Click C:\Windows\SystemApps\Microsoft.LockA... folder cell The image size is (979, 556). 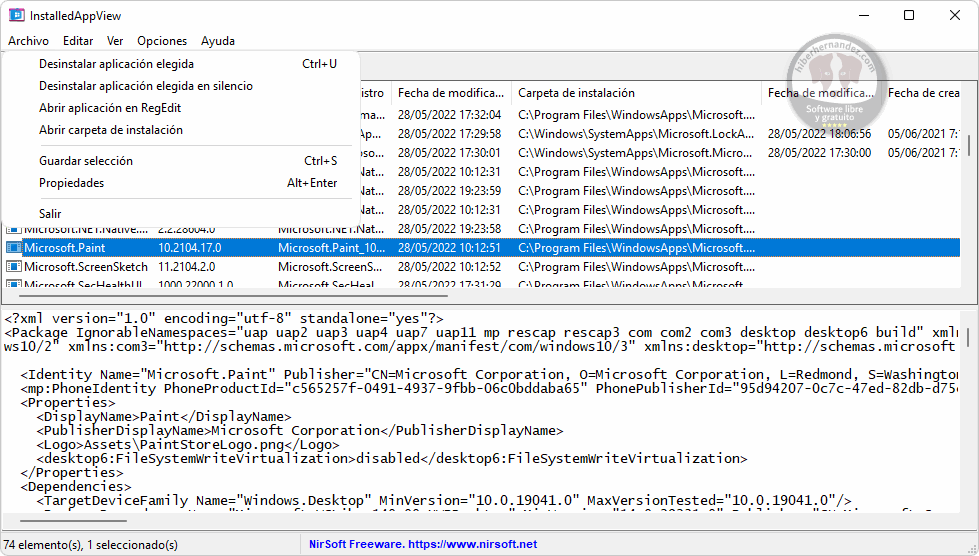(636, 134)
